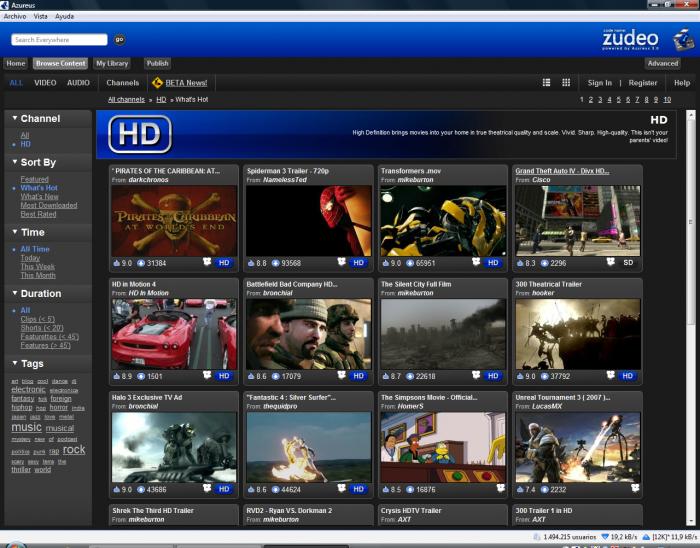The width and height of the screenshot is (700, 548).
Task: Click share icon on The Simpsons Movie card
Action: click(x=500, y=489)
